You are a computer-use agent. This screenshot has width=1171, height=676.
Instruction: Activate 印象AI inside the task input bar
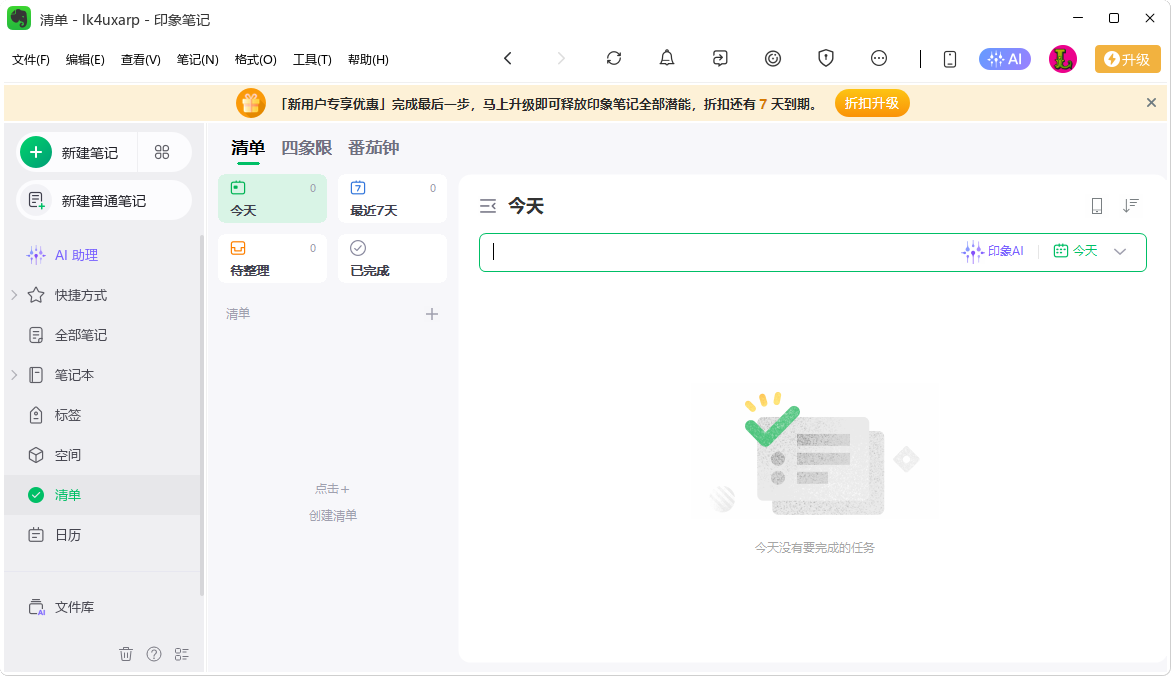click(994, 252)
